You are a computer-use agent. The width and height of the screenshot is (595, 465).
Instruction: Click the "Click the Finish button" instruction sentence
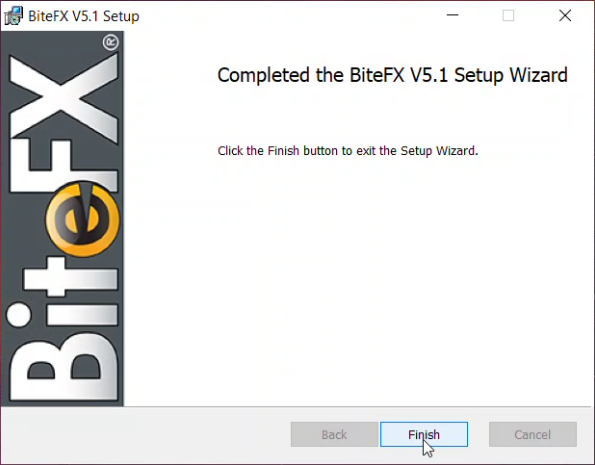click(x=348, y=151)
